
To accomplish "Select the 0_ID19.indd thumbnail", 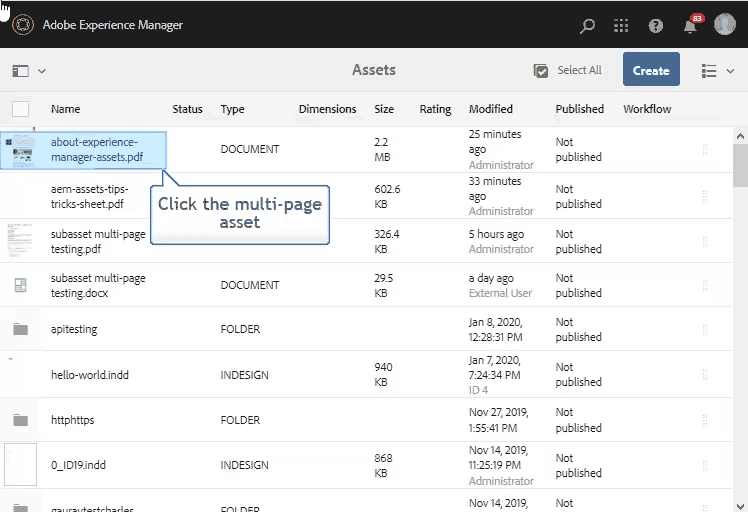I will point(20,465).
